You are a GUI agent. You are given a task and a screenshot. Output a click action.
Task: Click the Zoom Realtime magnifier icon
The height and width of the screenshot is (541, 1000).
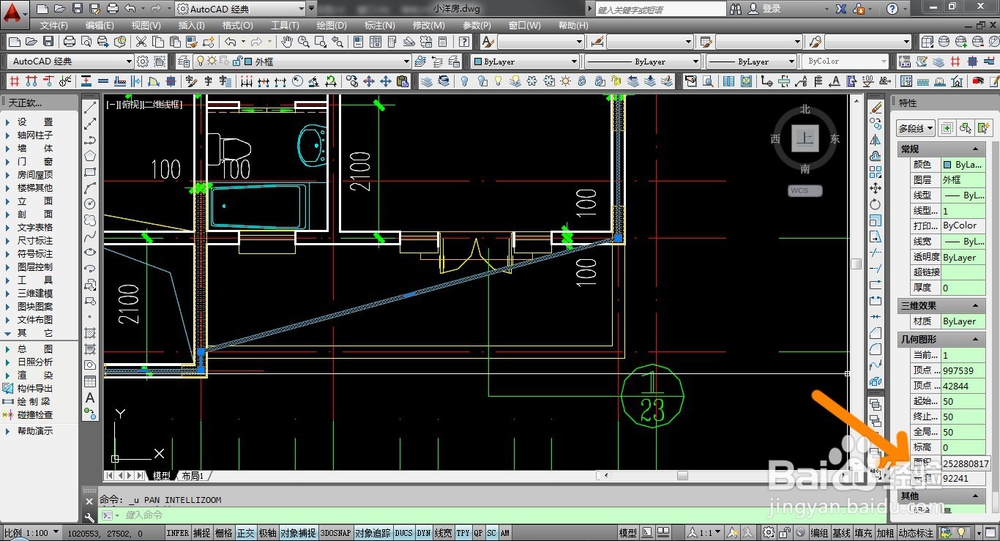pos(304,42)
